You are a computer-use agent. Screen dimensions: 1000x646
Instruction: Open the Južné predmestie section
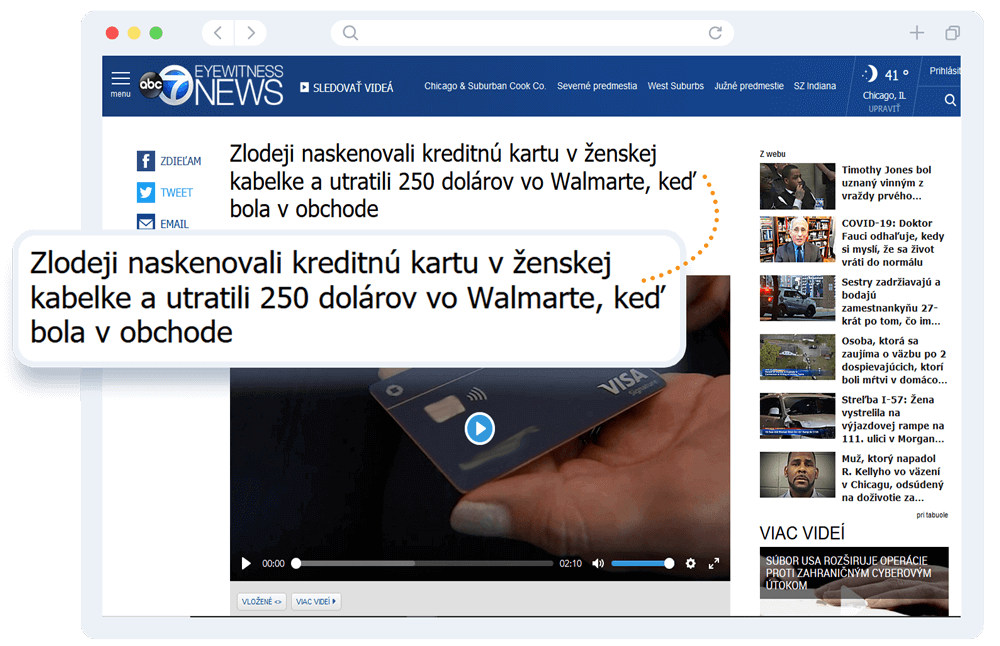749,86
